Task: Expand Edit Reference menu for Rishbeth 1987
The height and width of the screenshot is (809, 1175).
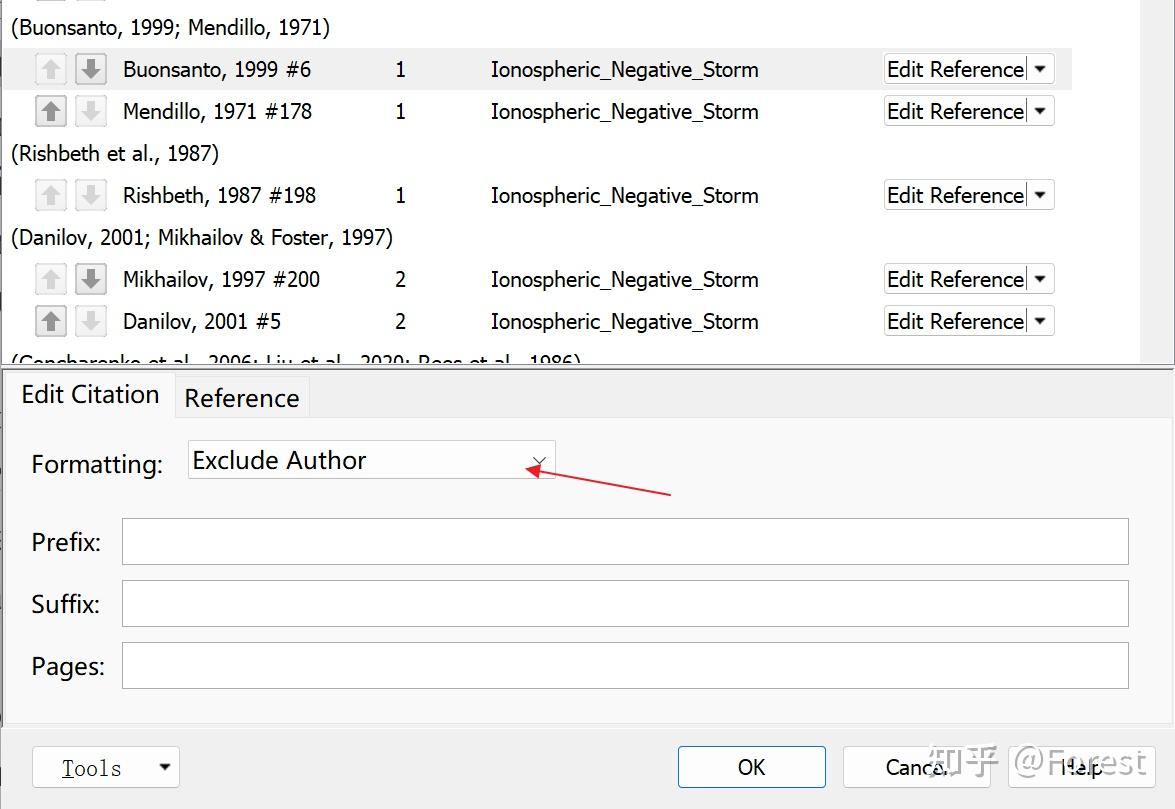Action: [1040, 195]
